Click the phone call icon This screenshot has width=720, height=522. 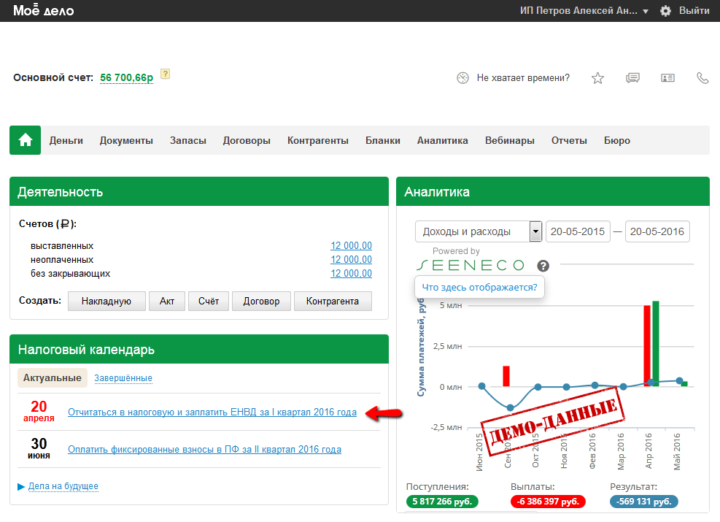pyautogui.click(x=703, y=78)
